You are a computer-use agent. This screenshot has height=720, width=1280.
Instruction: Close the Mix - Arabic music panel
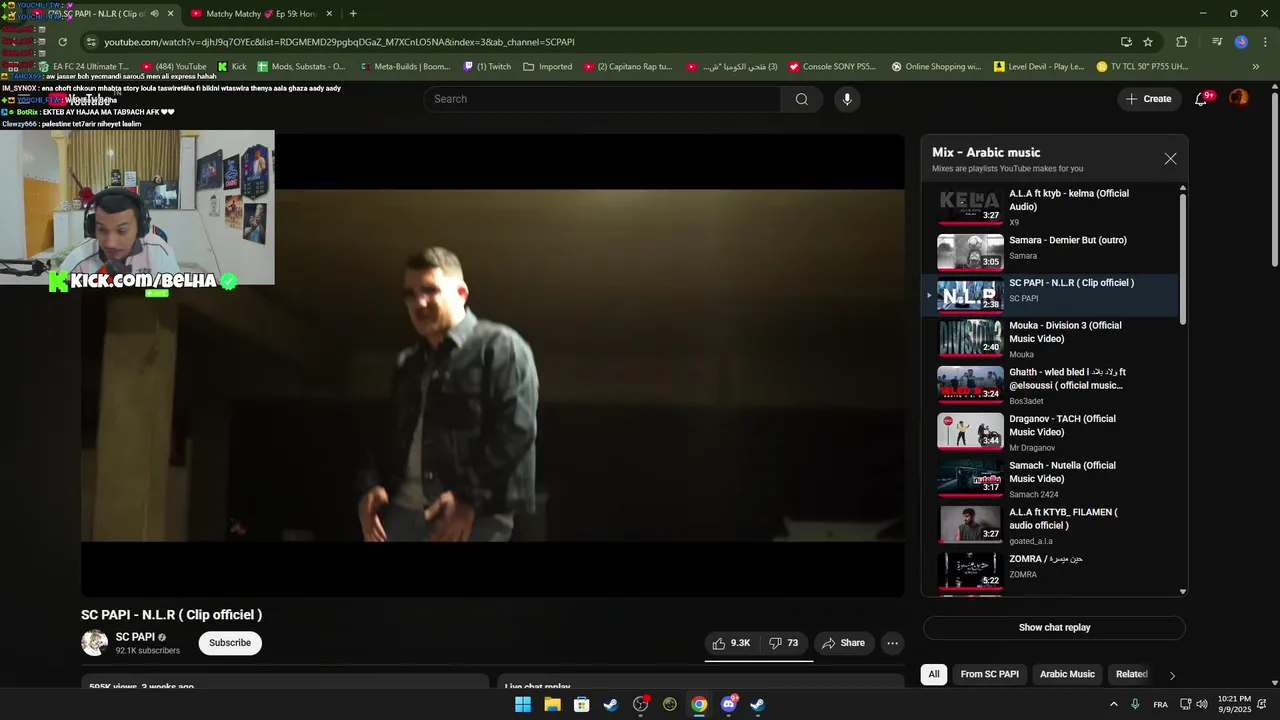(1170, 159)
